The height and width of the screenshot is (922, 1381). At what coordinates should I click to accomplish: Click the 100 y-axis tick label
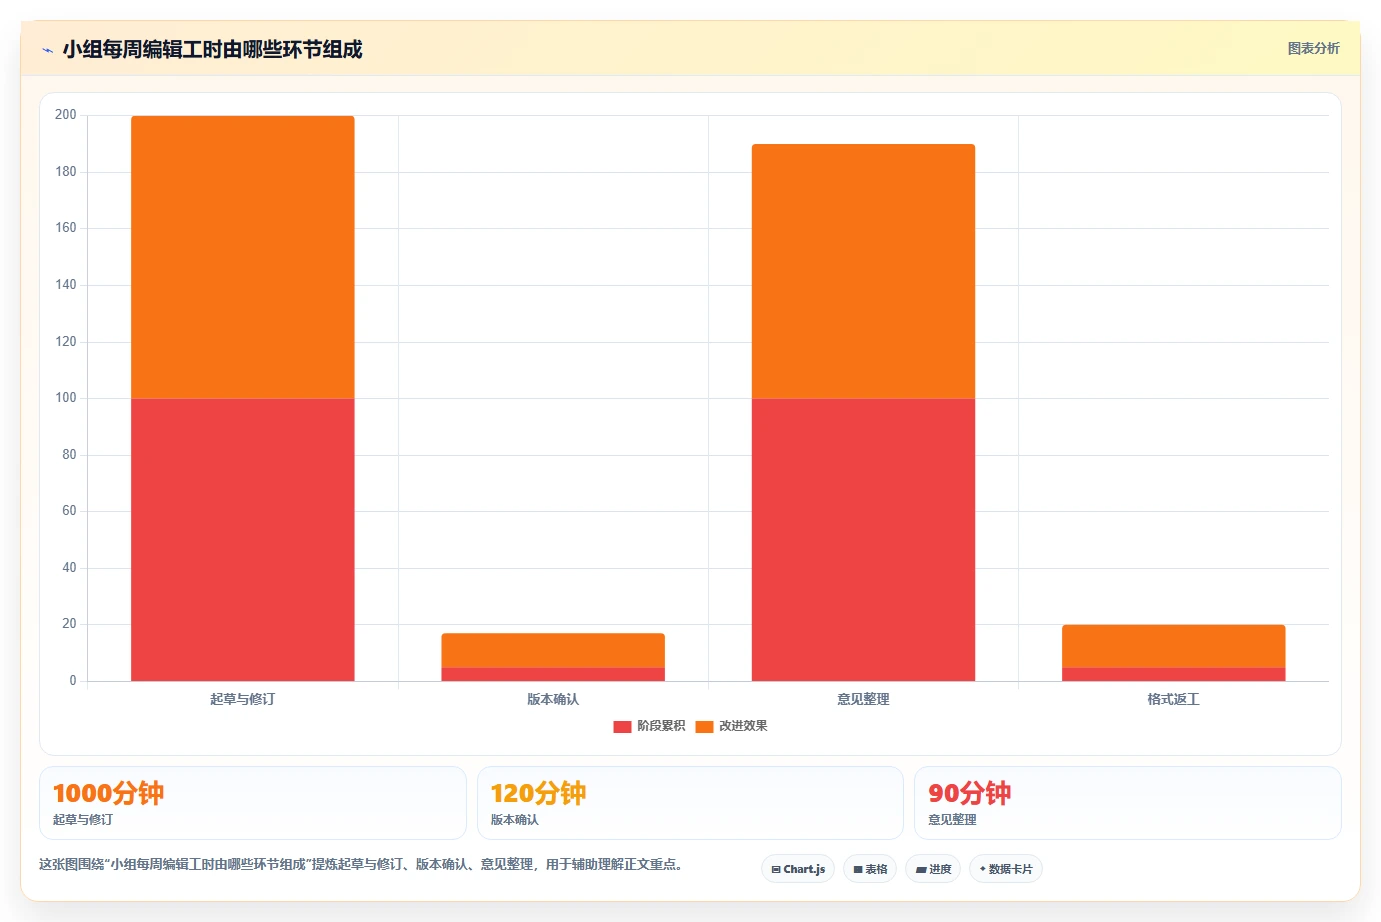[65, 398]
